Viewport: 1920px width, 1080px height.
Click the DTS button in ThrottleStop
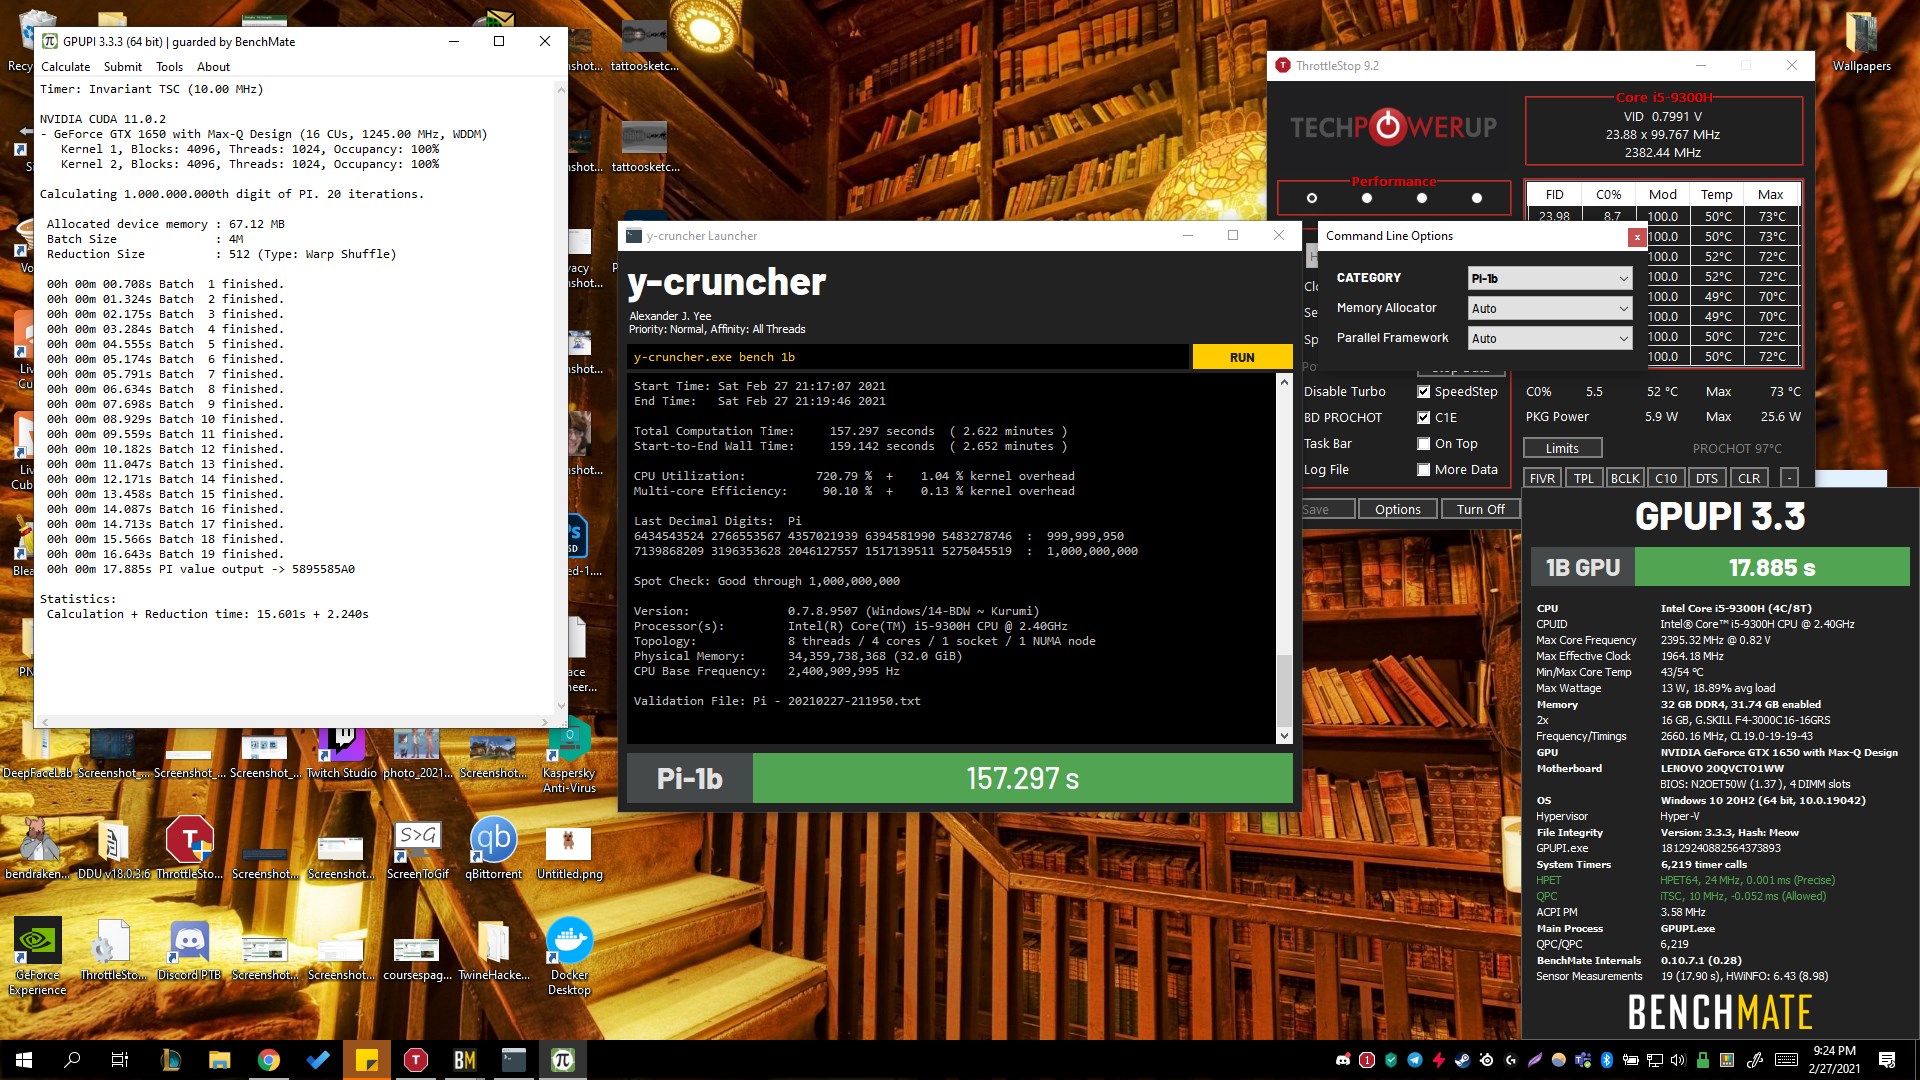tap(1707, 478)
